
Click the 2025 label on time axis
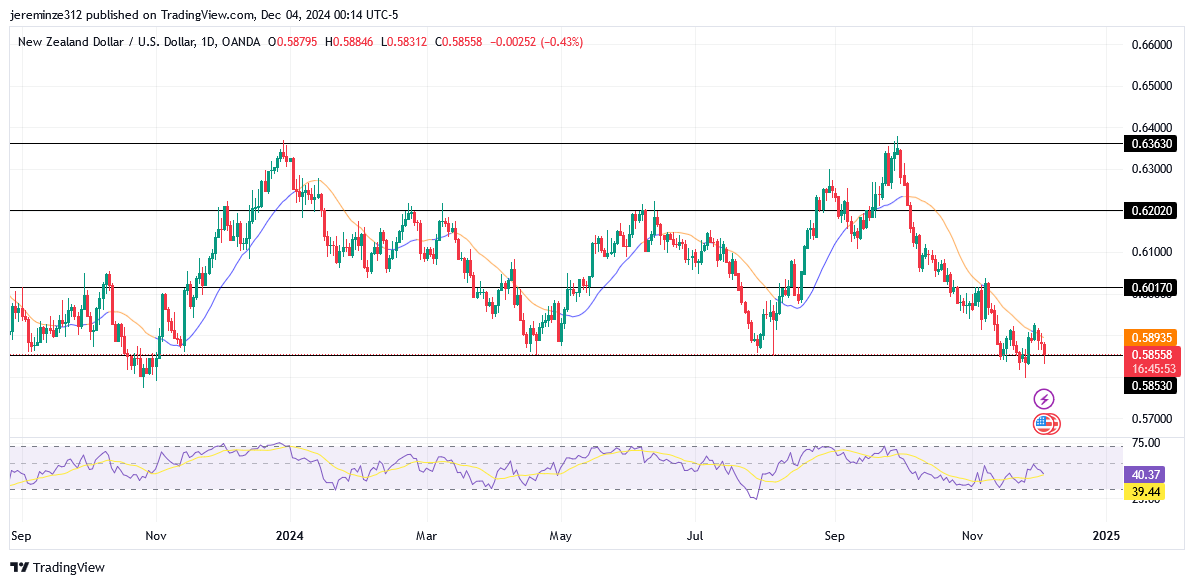pyautogui.click(x=1106, y=535)
